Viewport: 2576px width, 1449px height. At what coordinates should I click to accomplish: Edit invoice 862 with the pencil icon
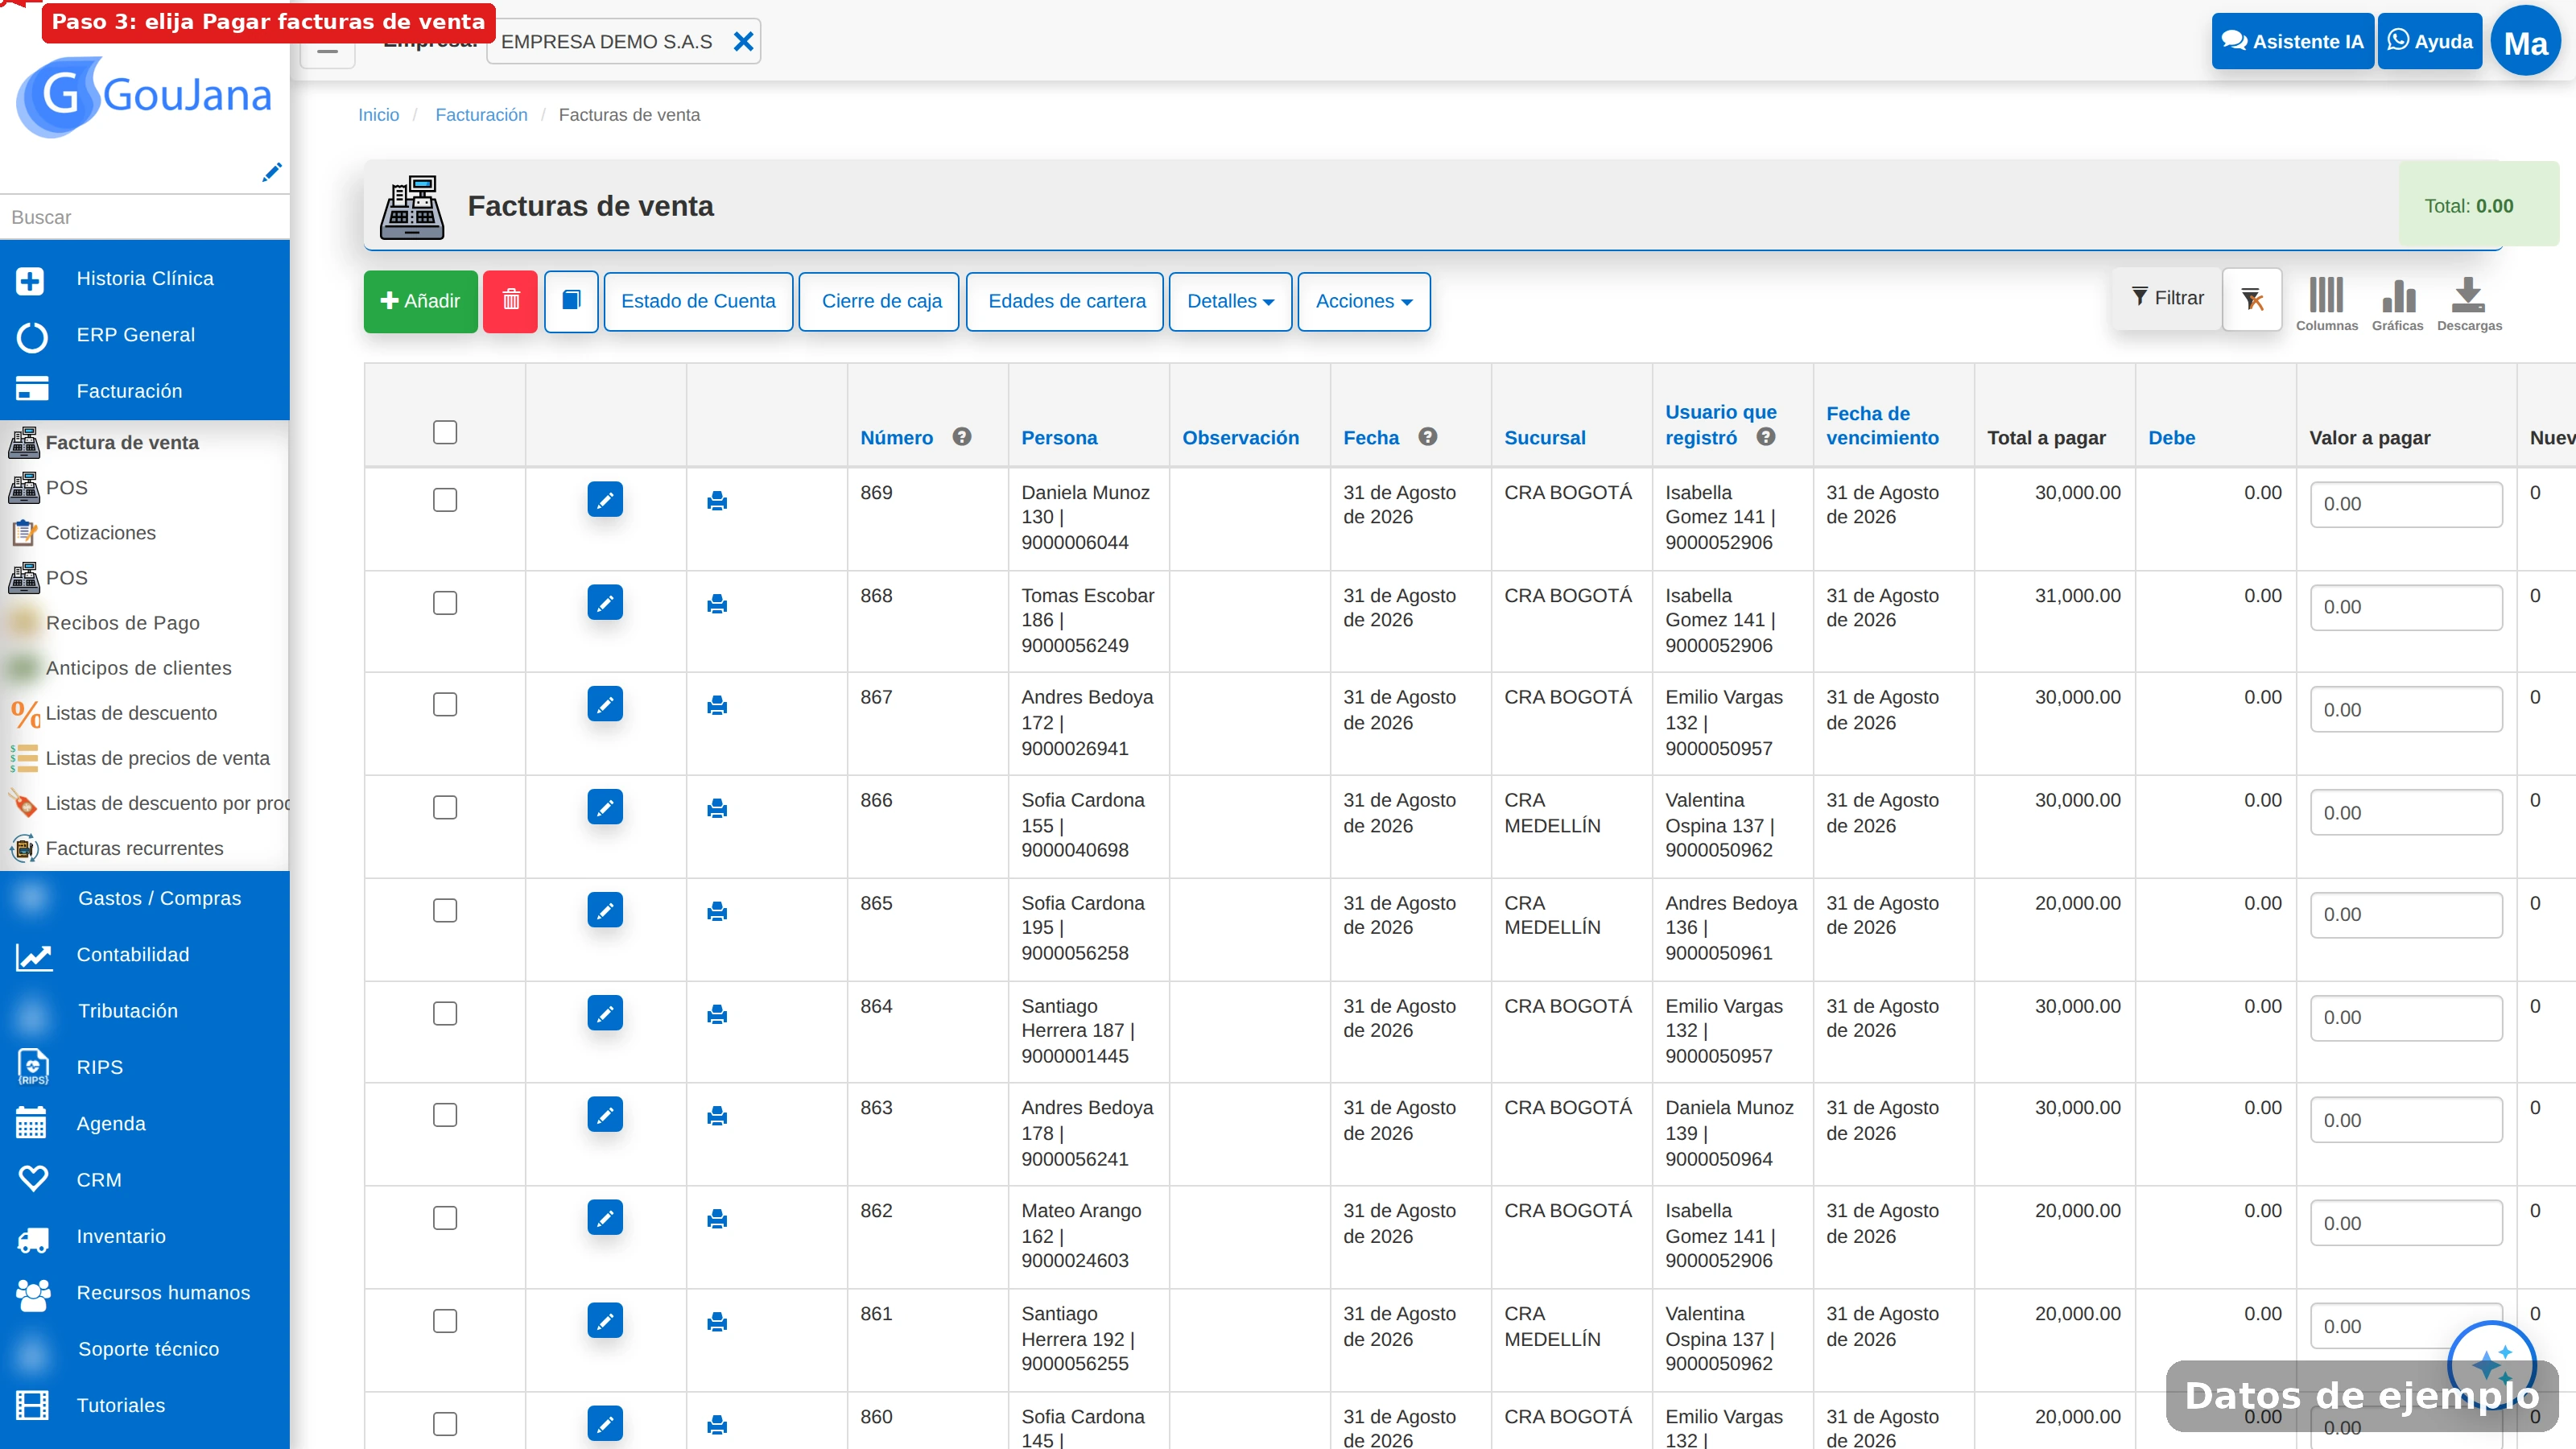tap(605, 1217)
